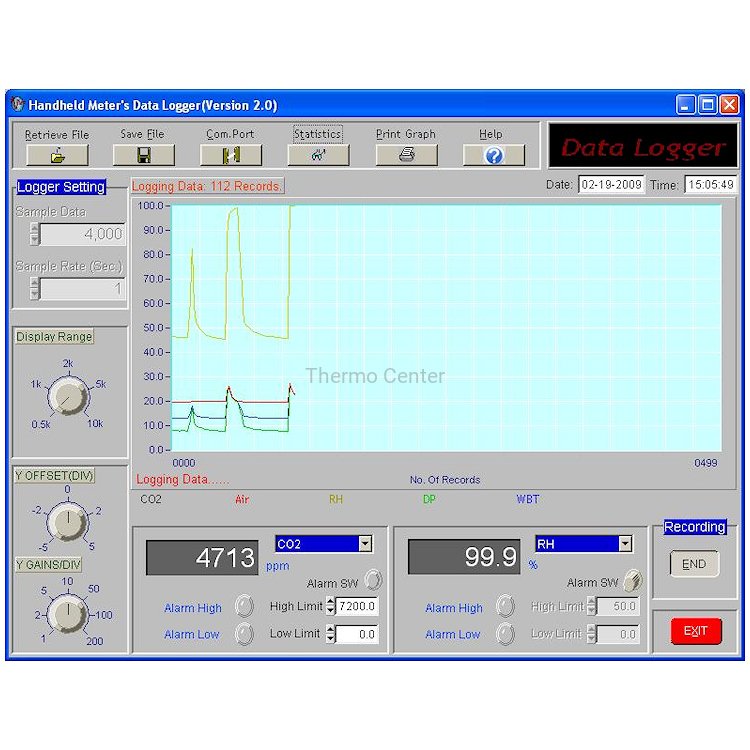The height and width of the screenshot is (750, 750).
Task: Open Help question mark icon
Action: [491, 155]
